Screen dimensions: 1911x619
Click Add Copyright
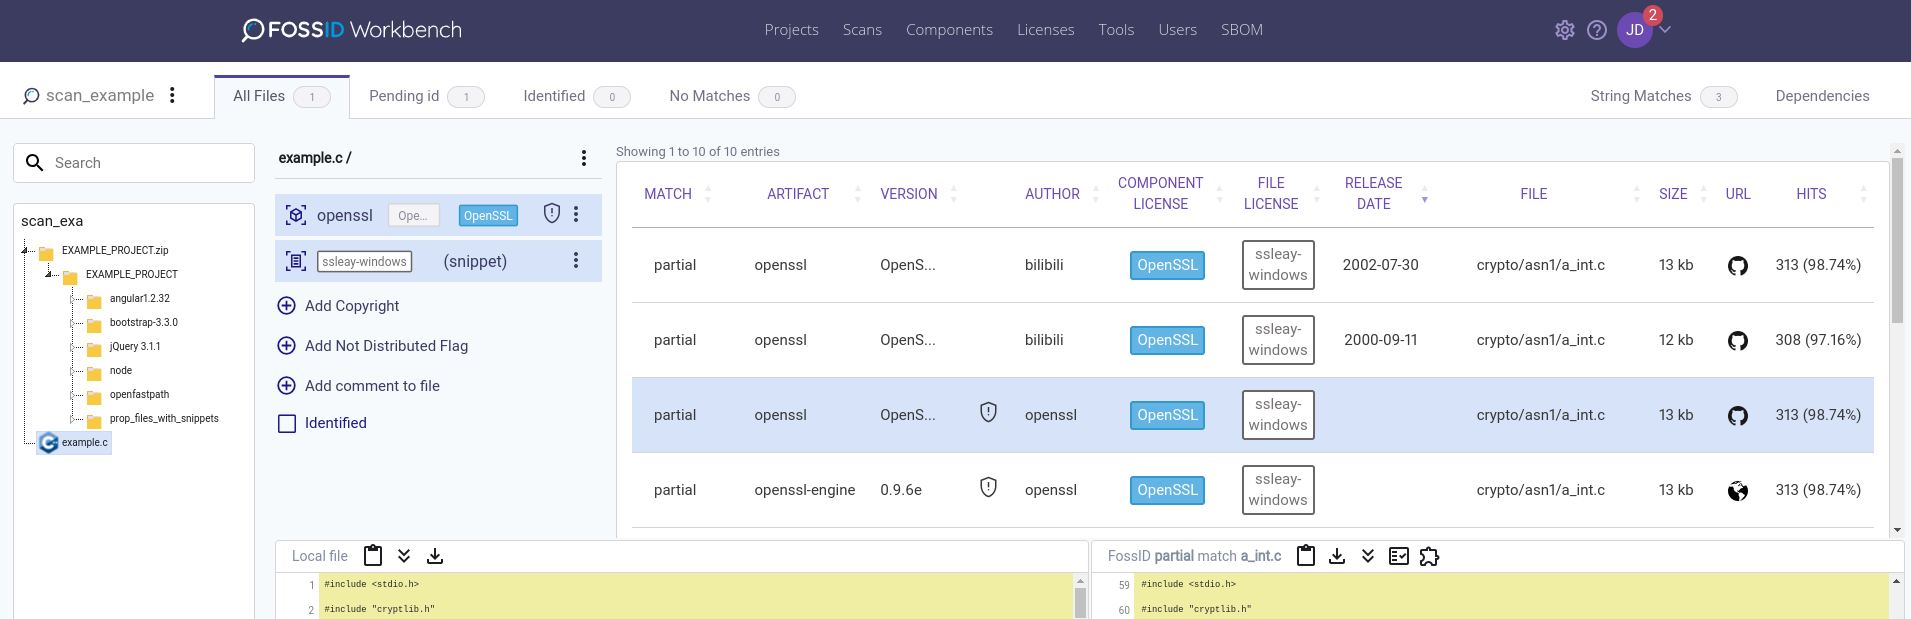click(x=338, y=306)
